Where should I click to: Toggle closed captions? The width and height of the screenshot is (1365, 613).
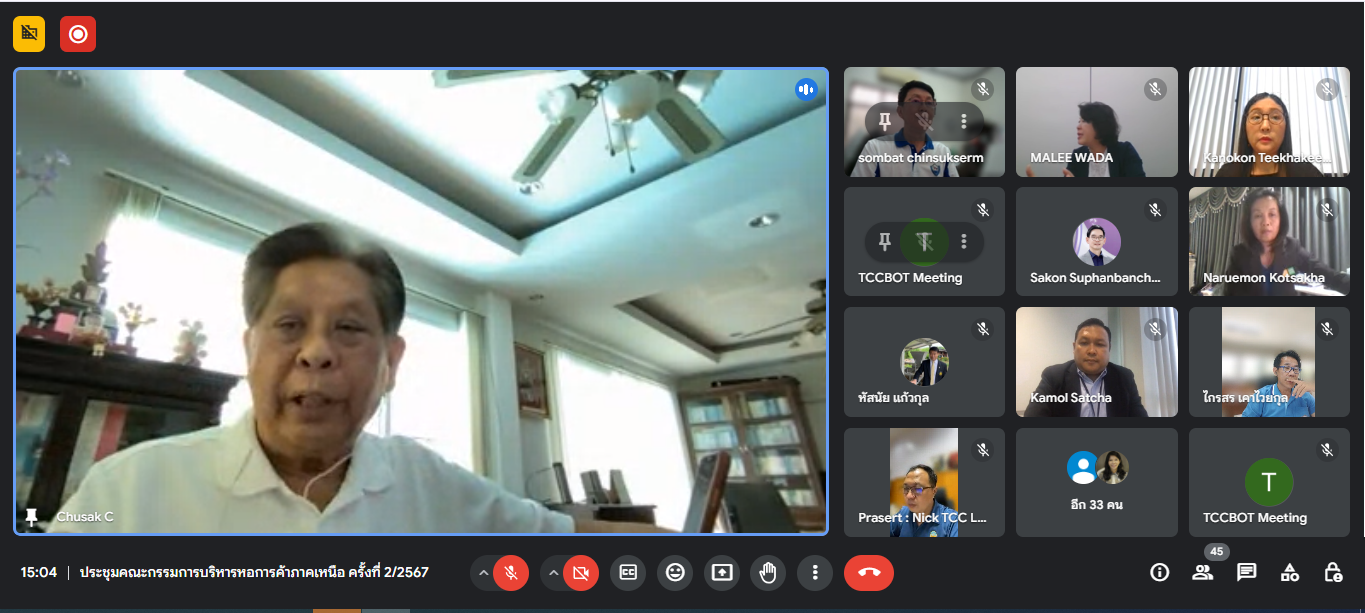(x=628, y=572)
